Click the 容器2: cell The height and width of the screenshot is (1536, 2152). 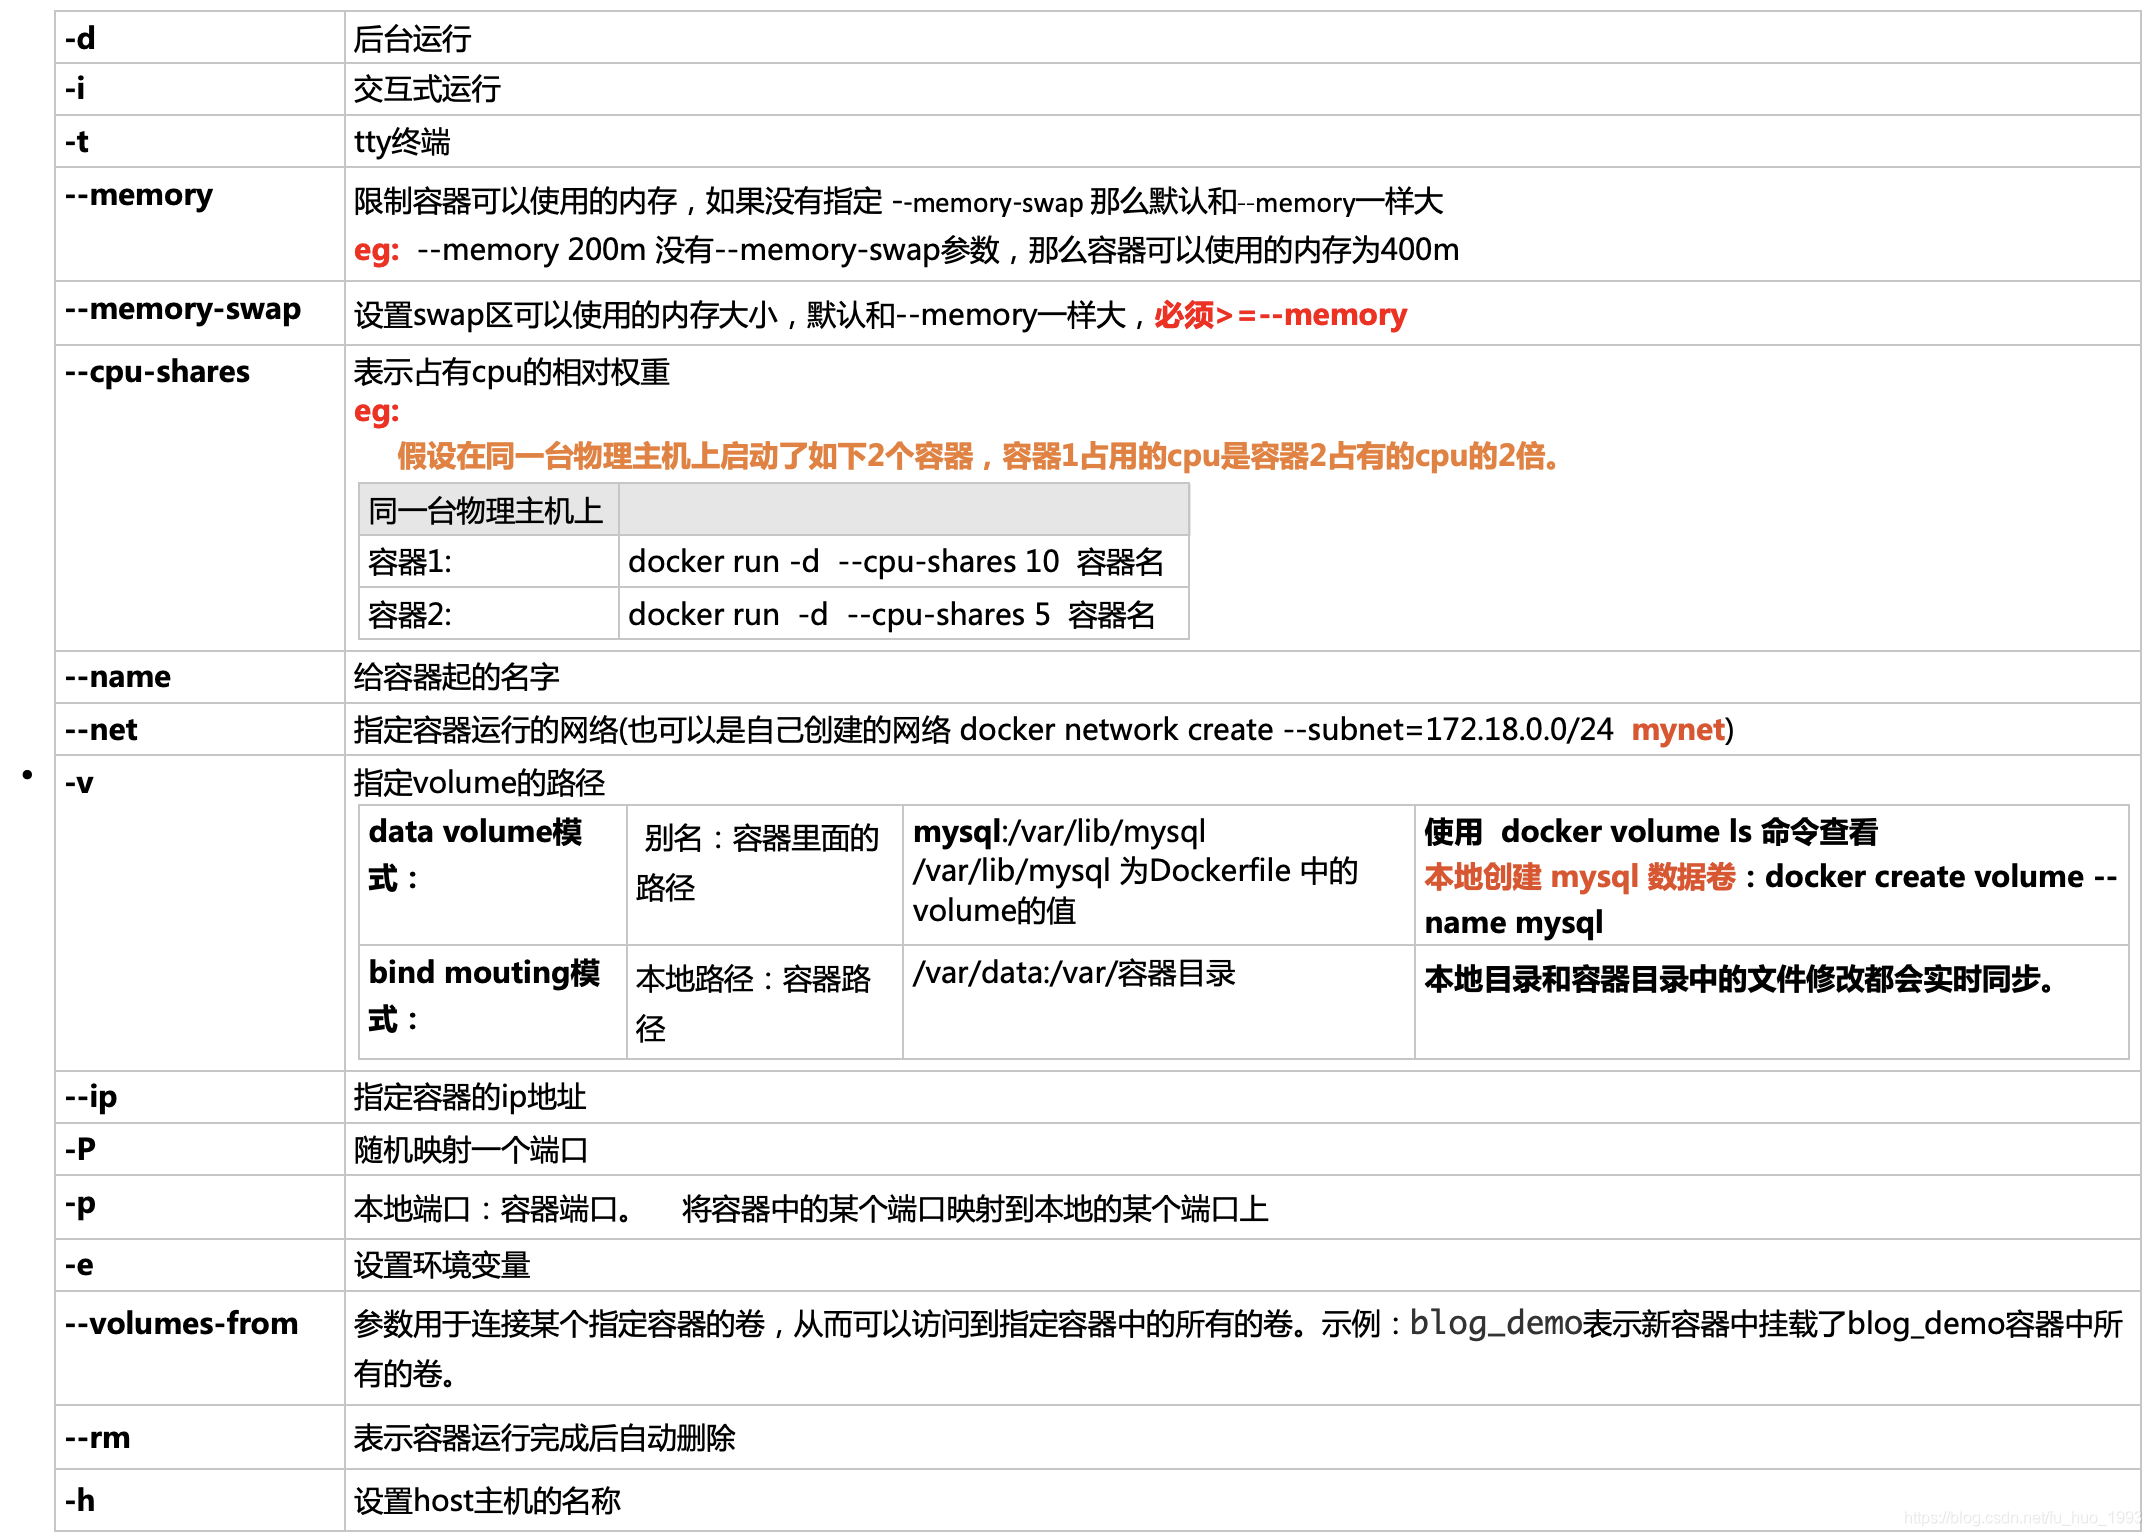click(489, 614)
